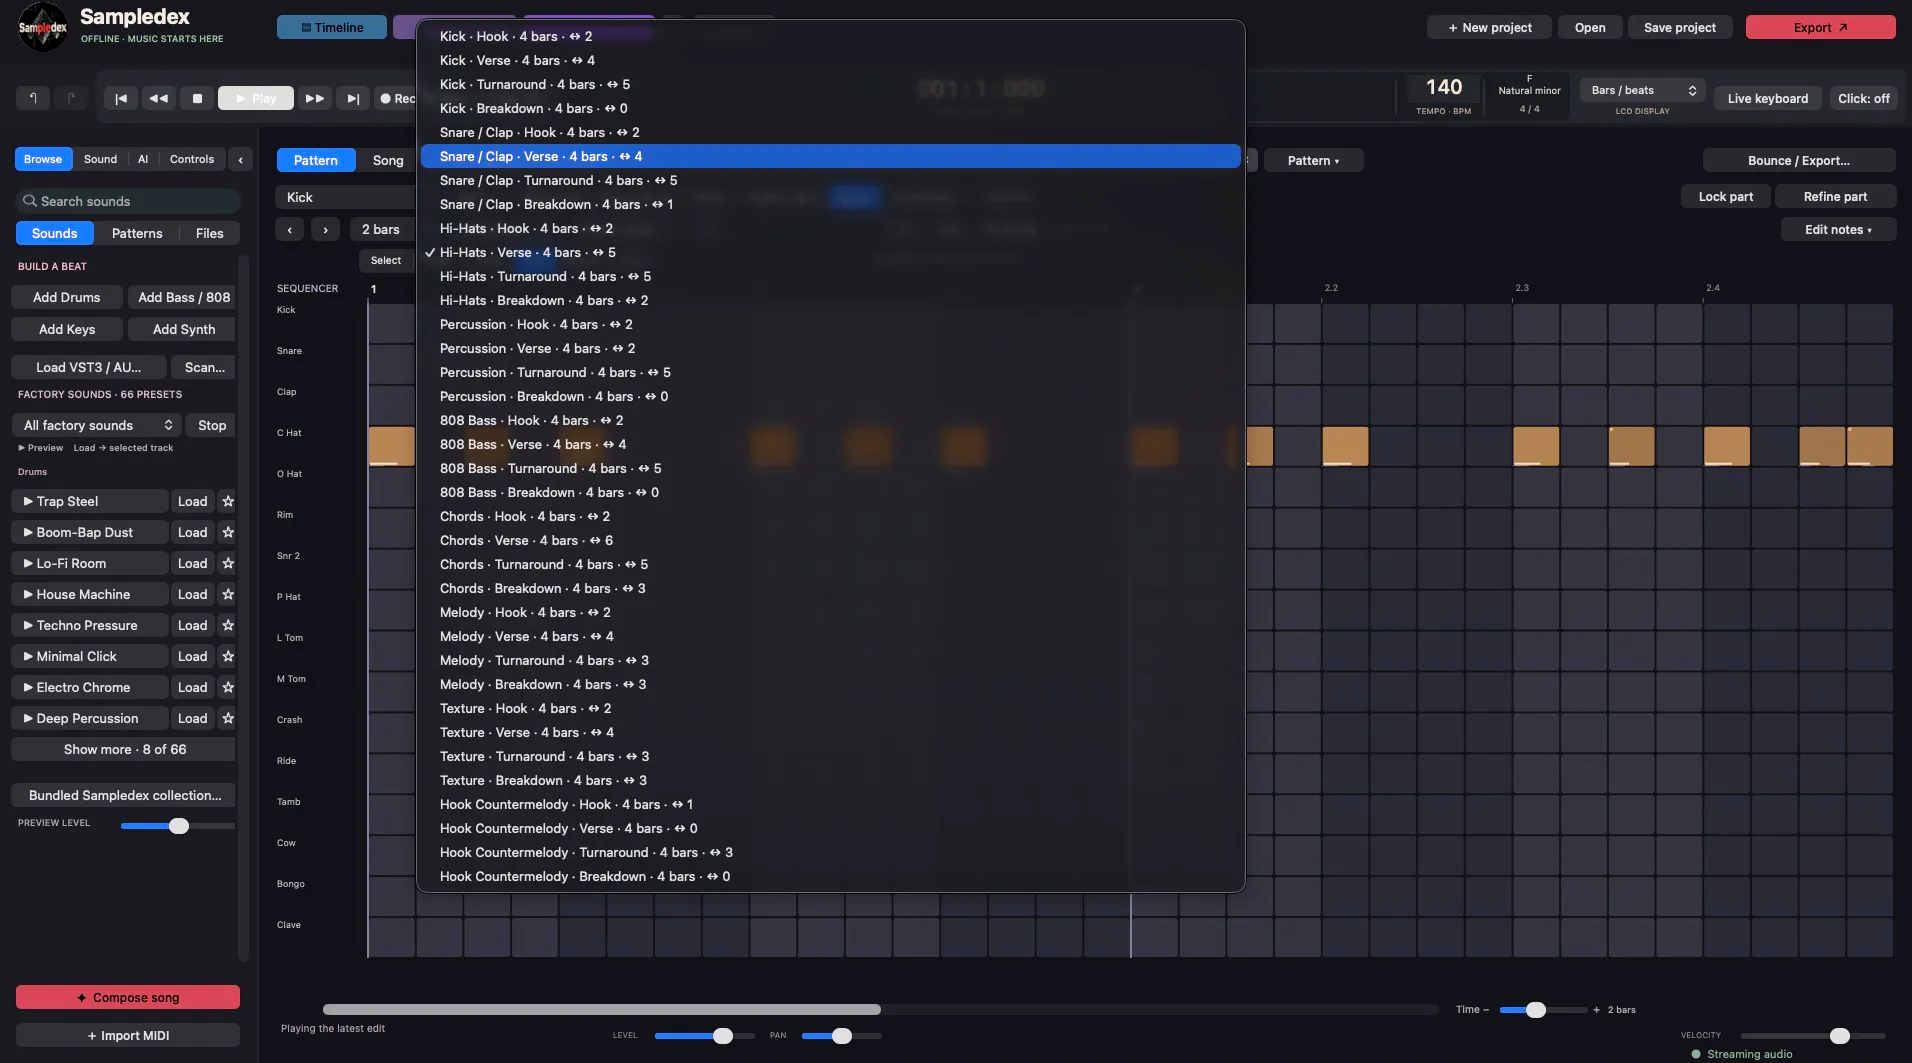Choose Kick · Hook · 4 bars entry
Viewport: 1912px width, 1063px height.
click(830, 36)
